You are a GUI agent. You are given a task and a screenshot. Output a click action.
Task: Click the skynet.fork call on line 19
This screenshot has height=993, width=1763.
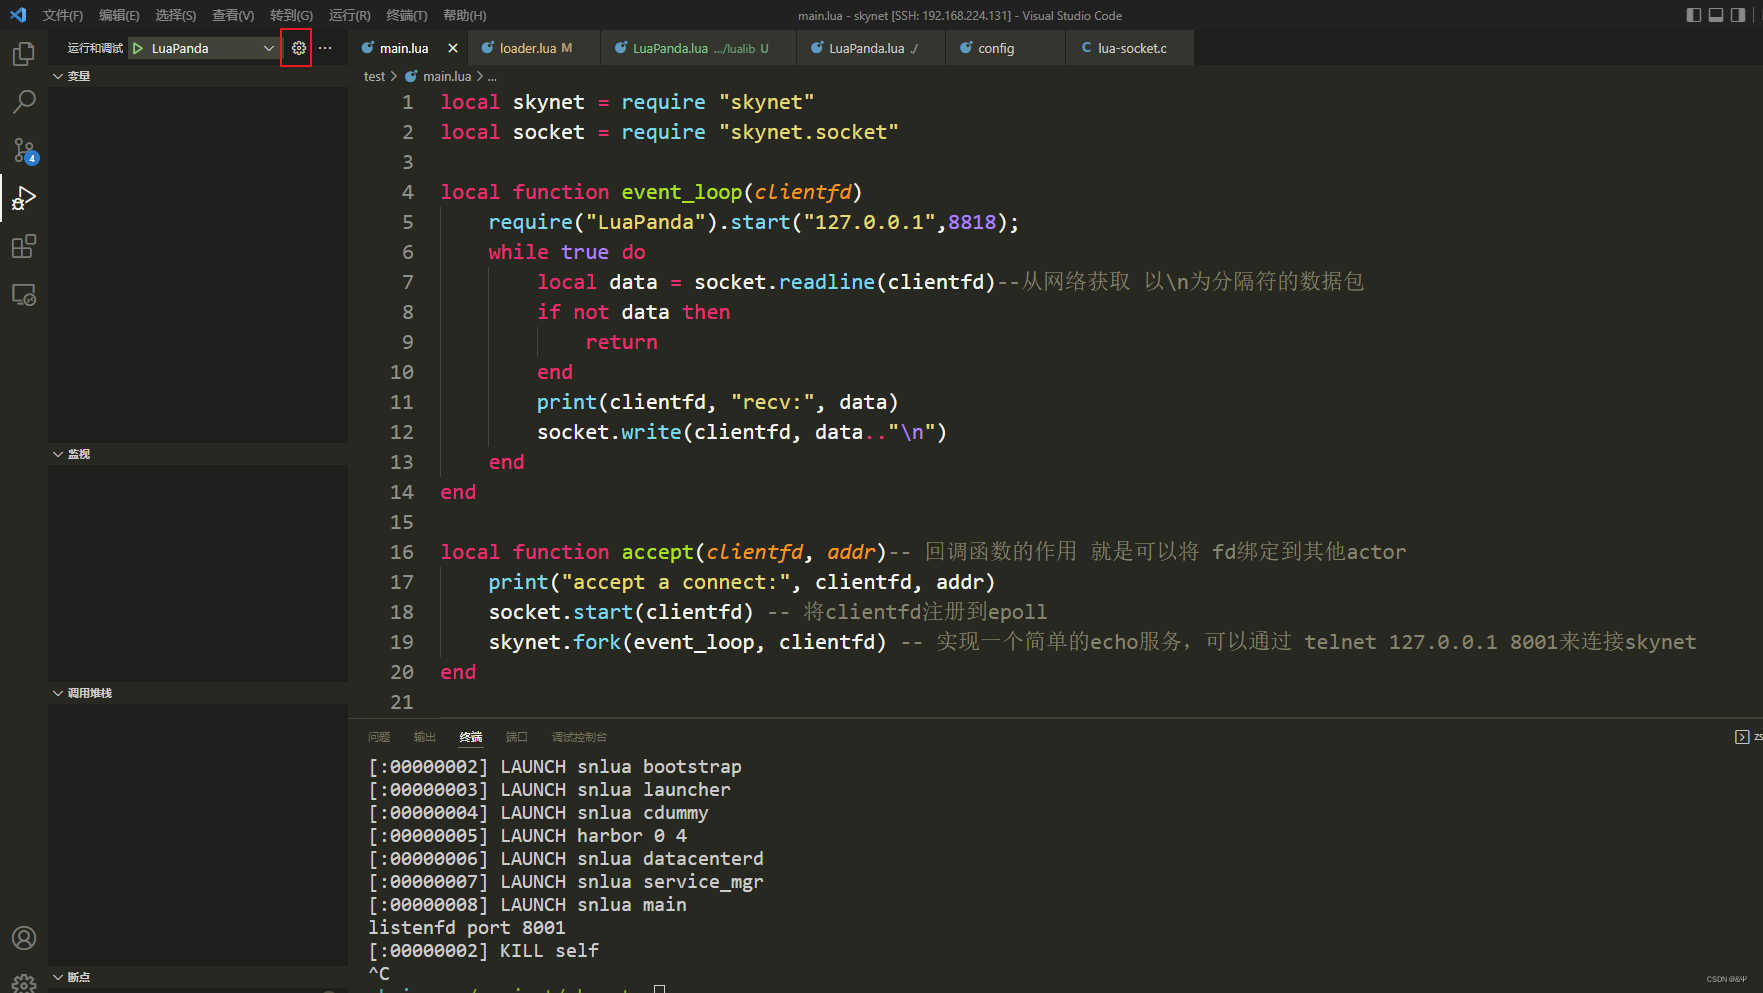(x=555, y=642)
